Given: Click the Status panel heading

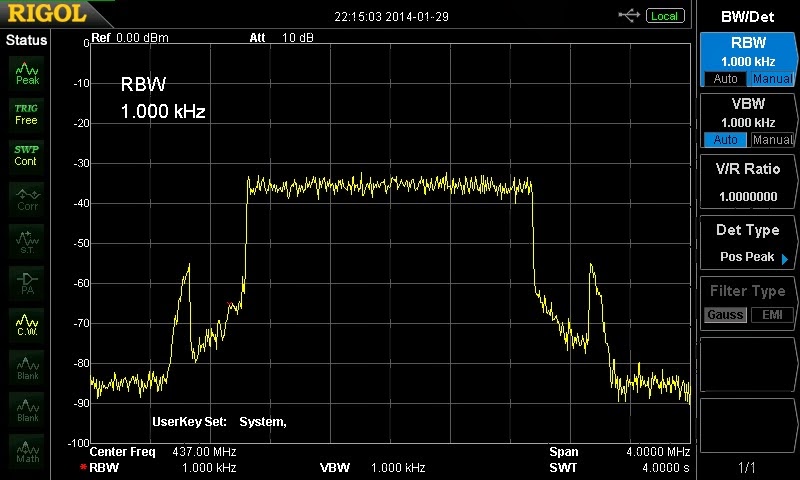Looking at the screenshot, I should tap(26, 40).
